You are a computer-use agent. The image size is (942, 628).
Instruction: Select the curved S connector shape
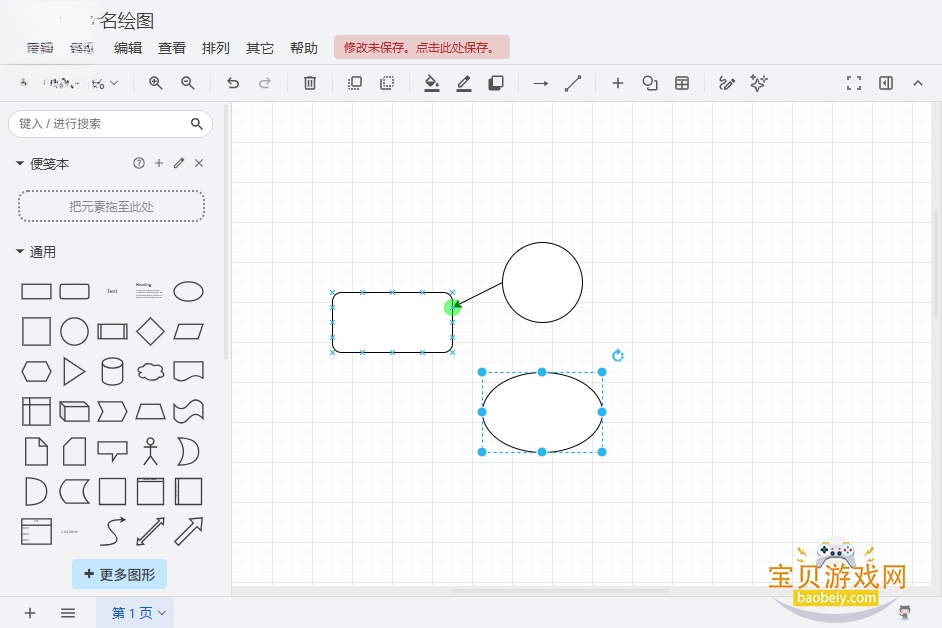(x=112, y=531)
